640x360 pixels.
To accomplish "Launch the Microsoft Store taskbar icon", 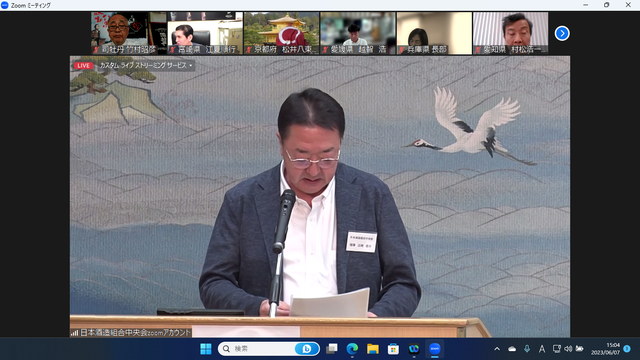I will (x=393, y=349).
